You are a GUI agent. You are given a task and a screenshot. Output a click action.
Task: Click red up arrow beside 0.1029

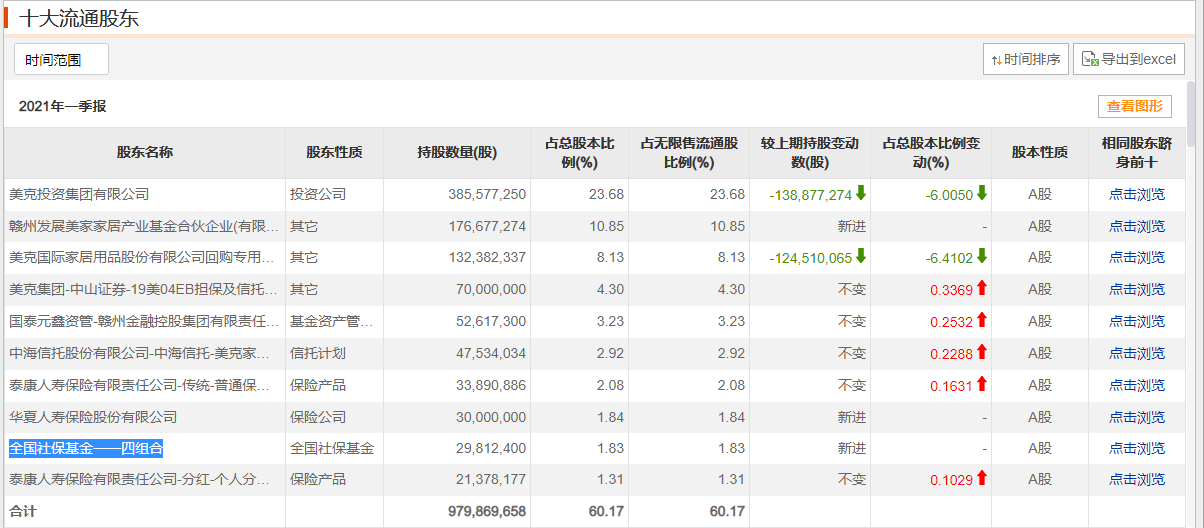[982, 479]
